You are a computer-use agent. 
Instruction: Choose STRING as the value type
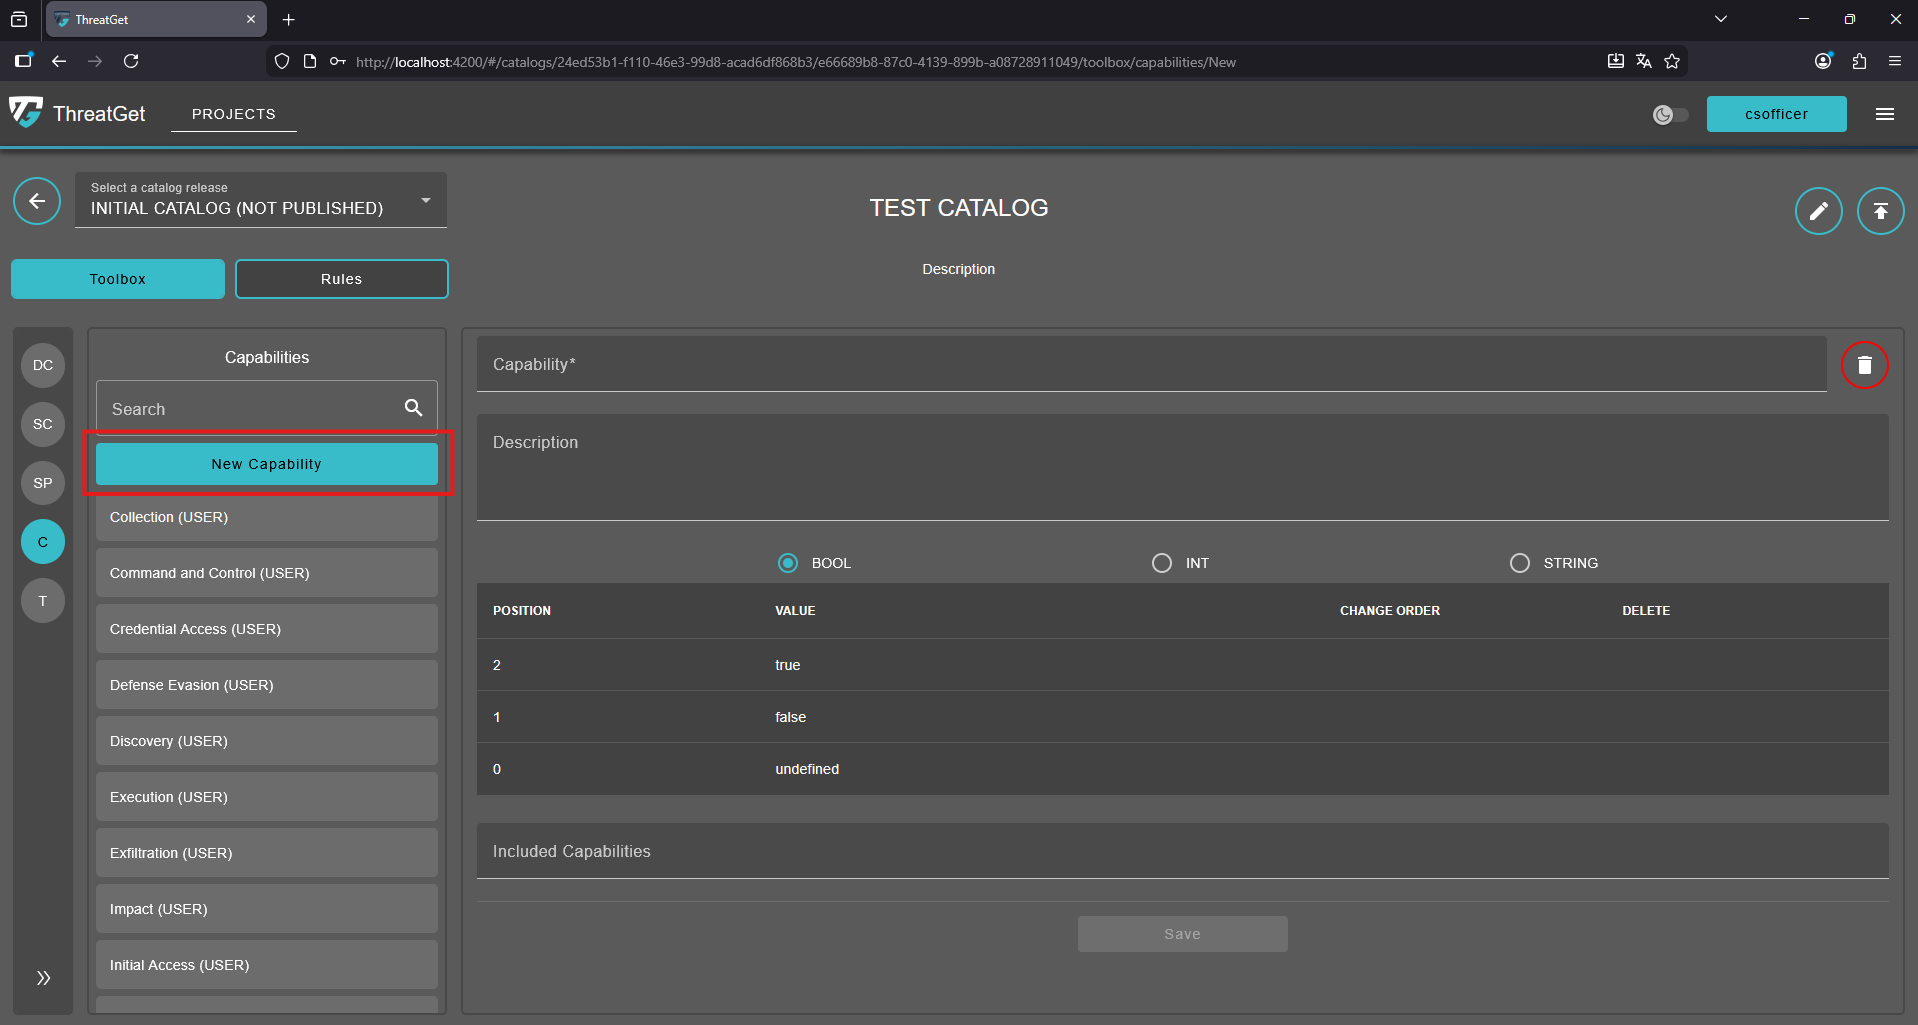pos(1519,563)
